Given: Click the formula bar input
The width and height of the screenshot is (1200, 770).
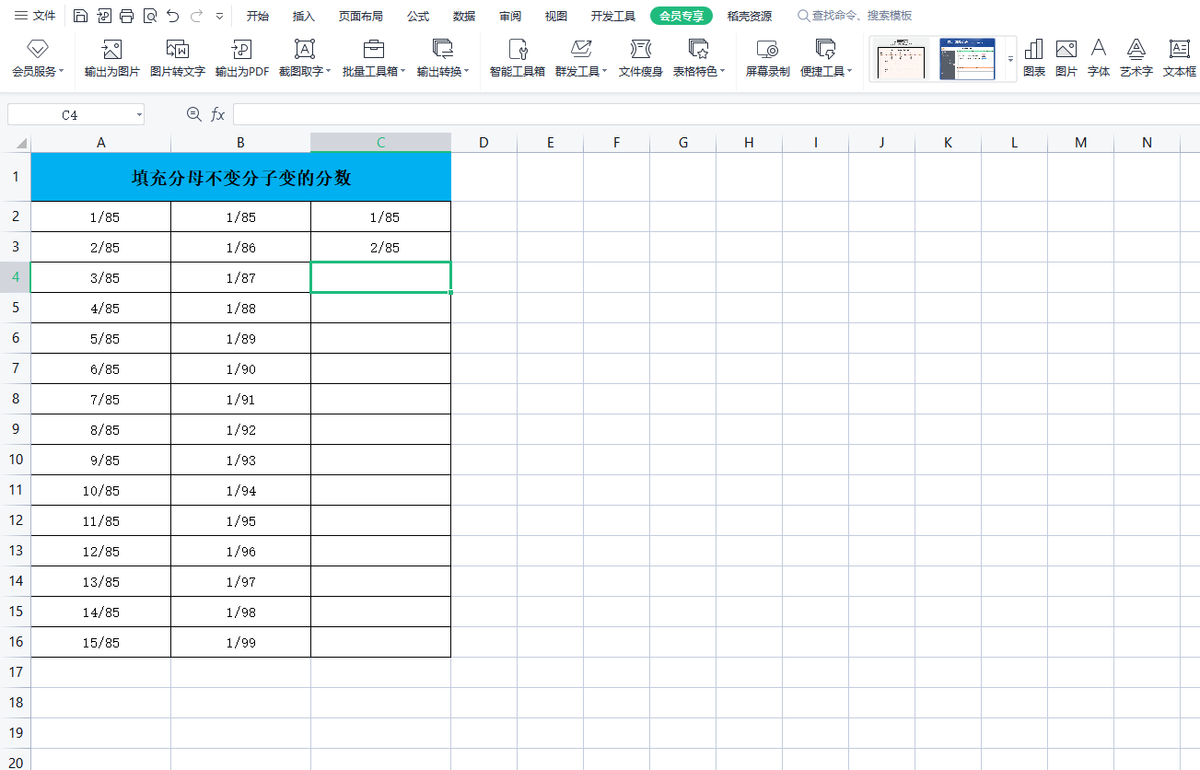Looking at the screenshot, I should tap(716, 115).
